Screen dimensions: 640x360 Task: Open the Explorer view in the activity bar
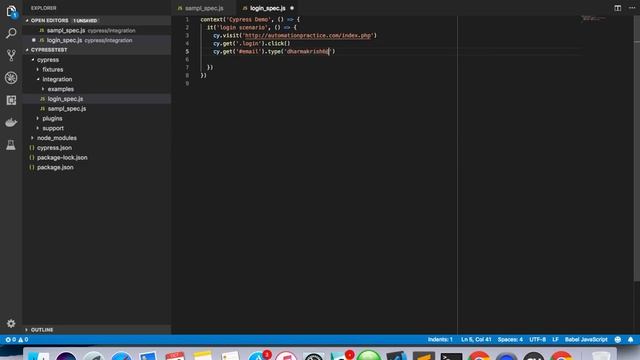coord(11,11)
